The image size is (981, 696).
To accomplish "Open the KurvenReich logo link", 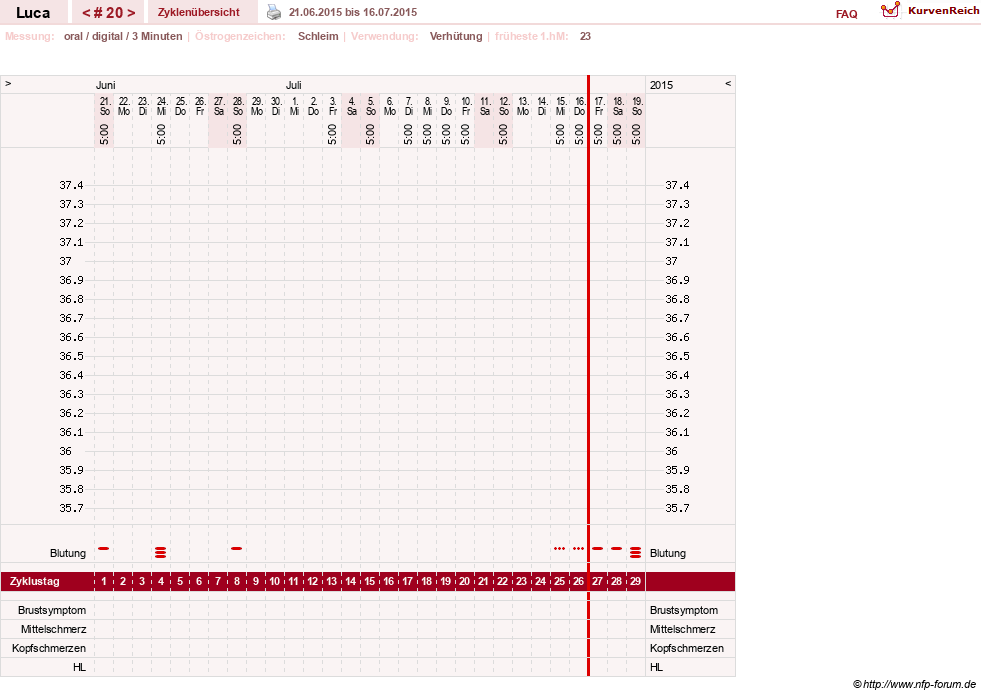I will 930,11.
